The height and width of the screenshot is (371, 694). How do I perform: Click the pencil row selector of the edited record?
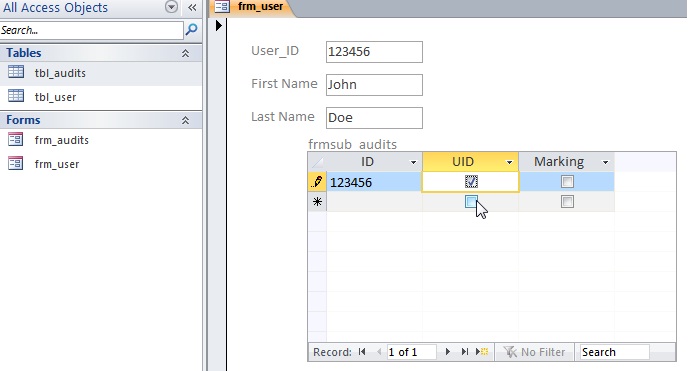coord(317,182)
